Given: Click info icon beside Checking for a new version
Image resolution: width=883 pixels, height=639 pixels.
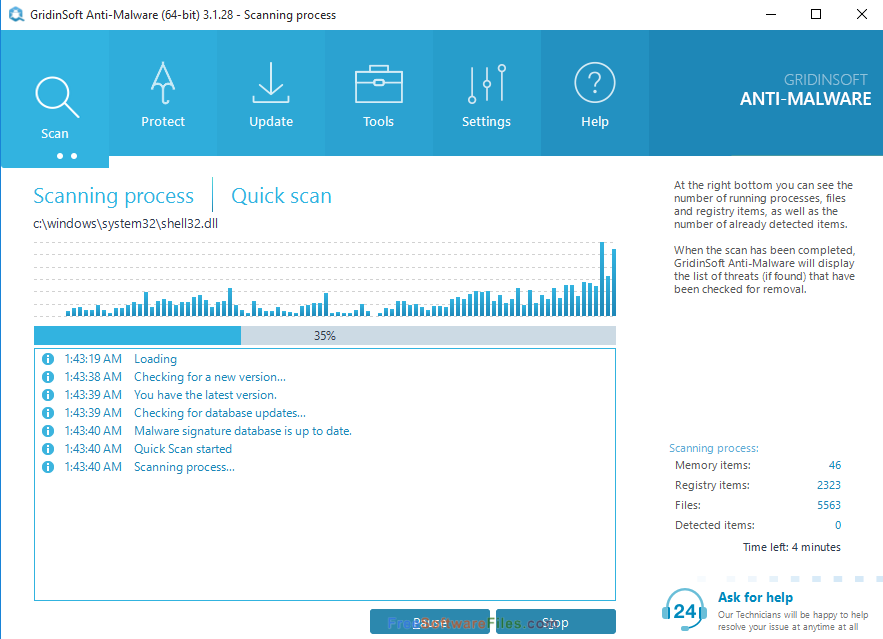Looking at the screenshot, I should (48, 377).
